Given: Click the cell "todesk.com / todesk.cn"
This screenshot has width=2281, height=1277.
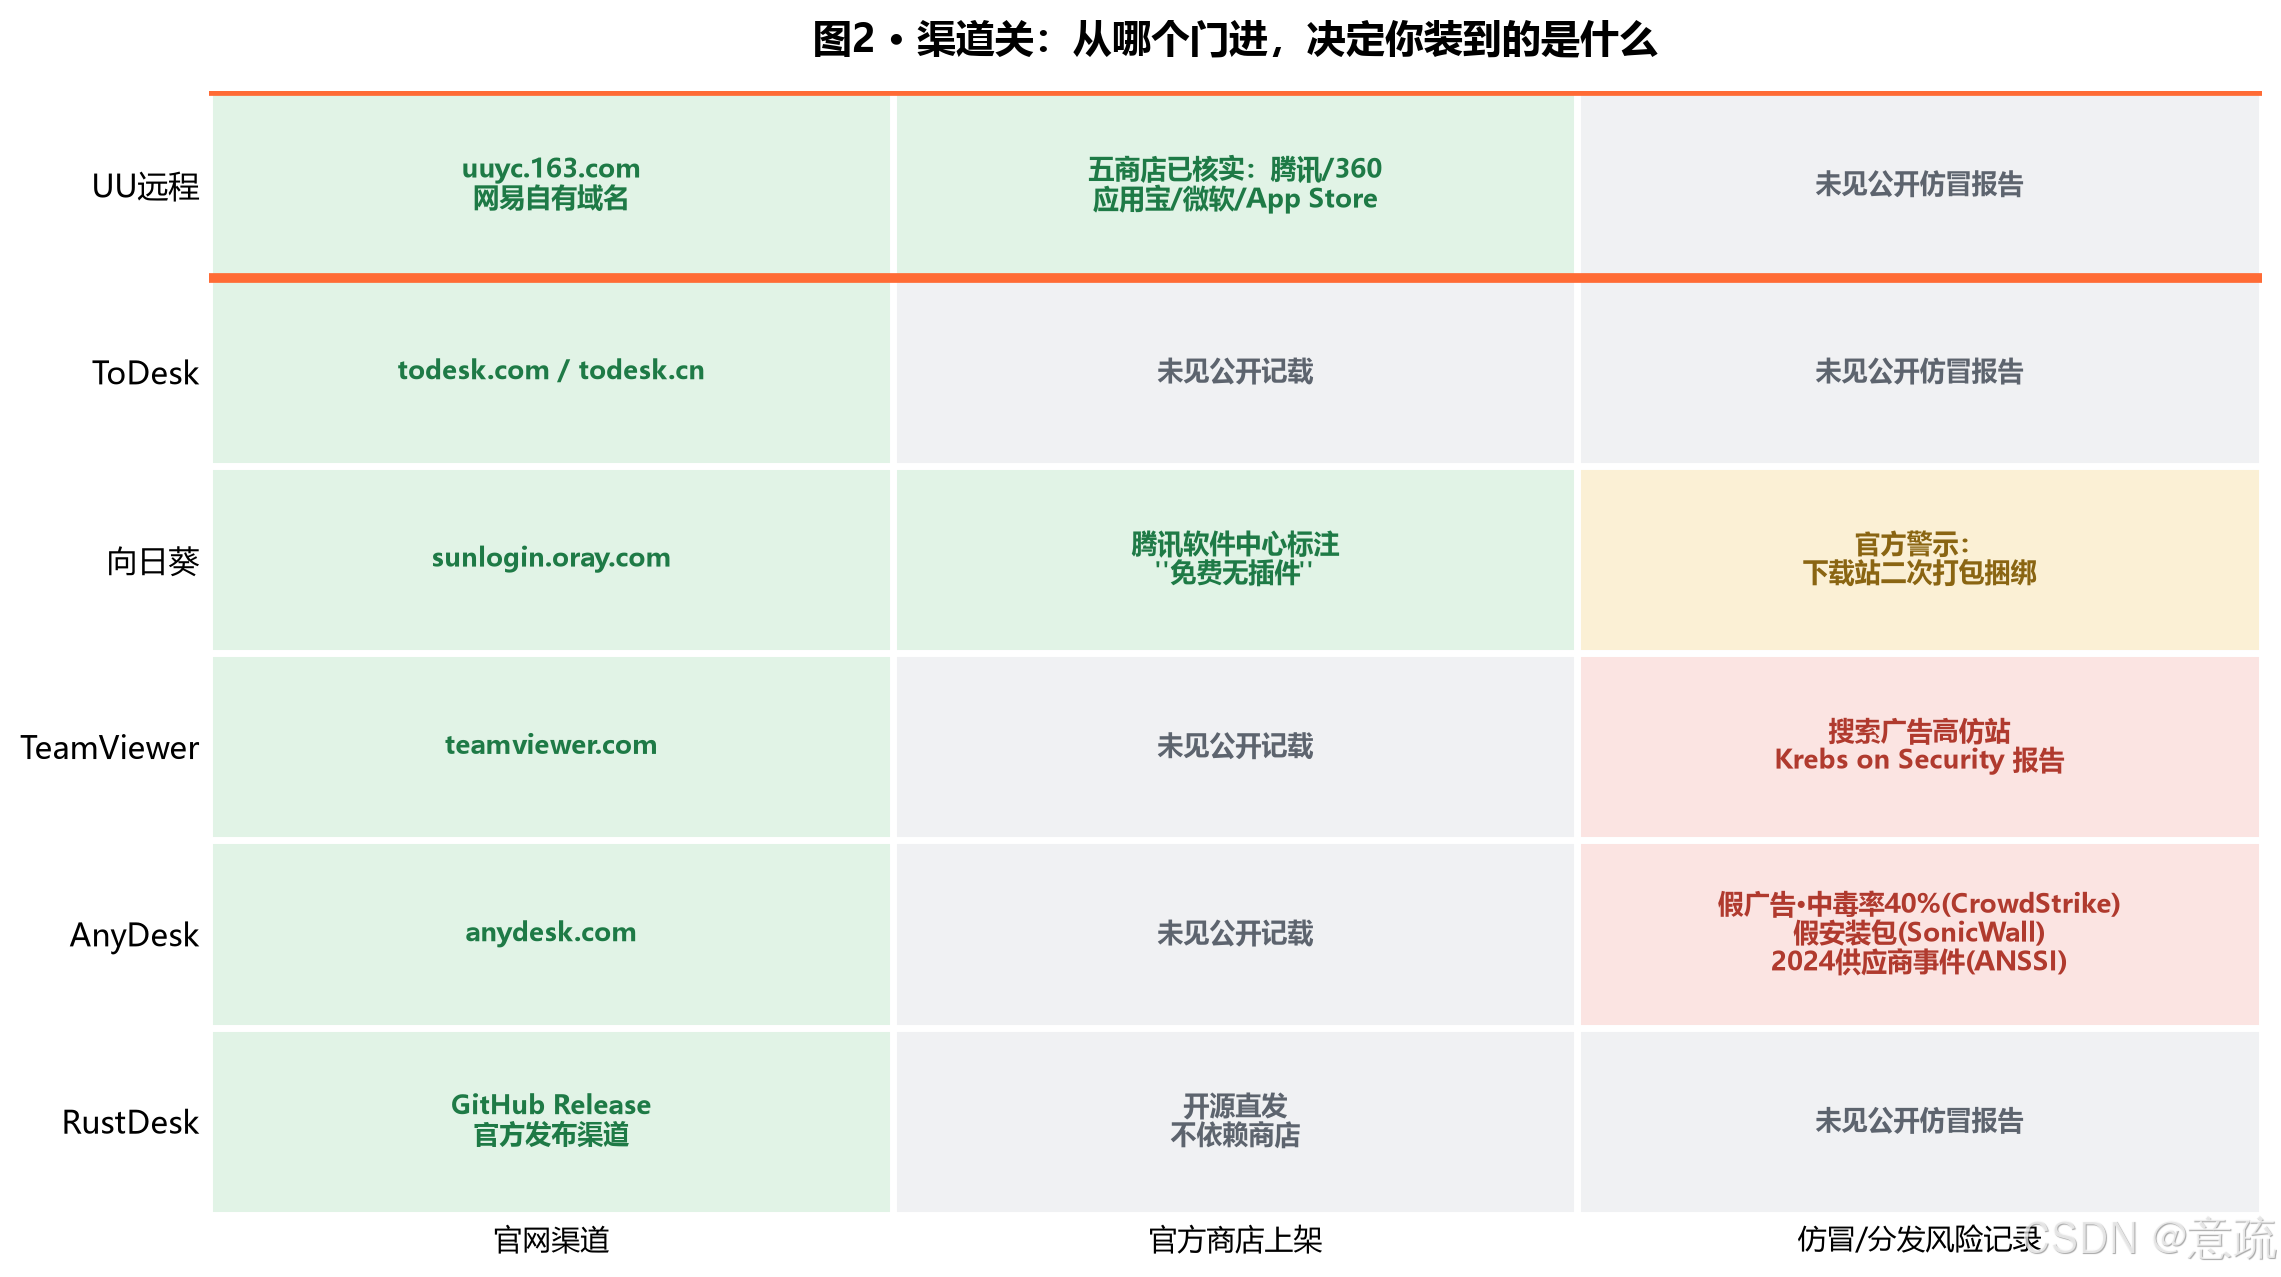Looking at the screenshot, I should coord(551,373).
